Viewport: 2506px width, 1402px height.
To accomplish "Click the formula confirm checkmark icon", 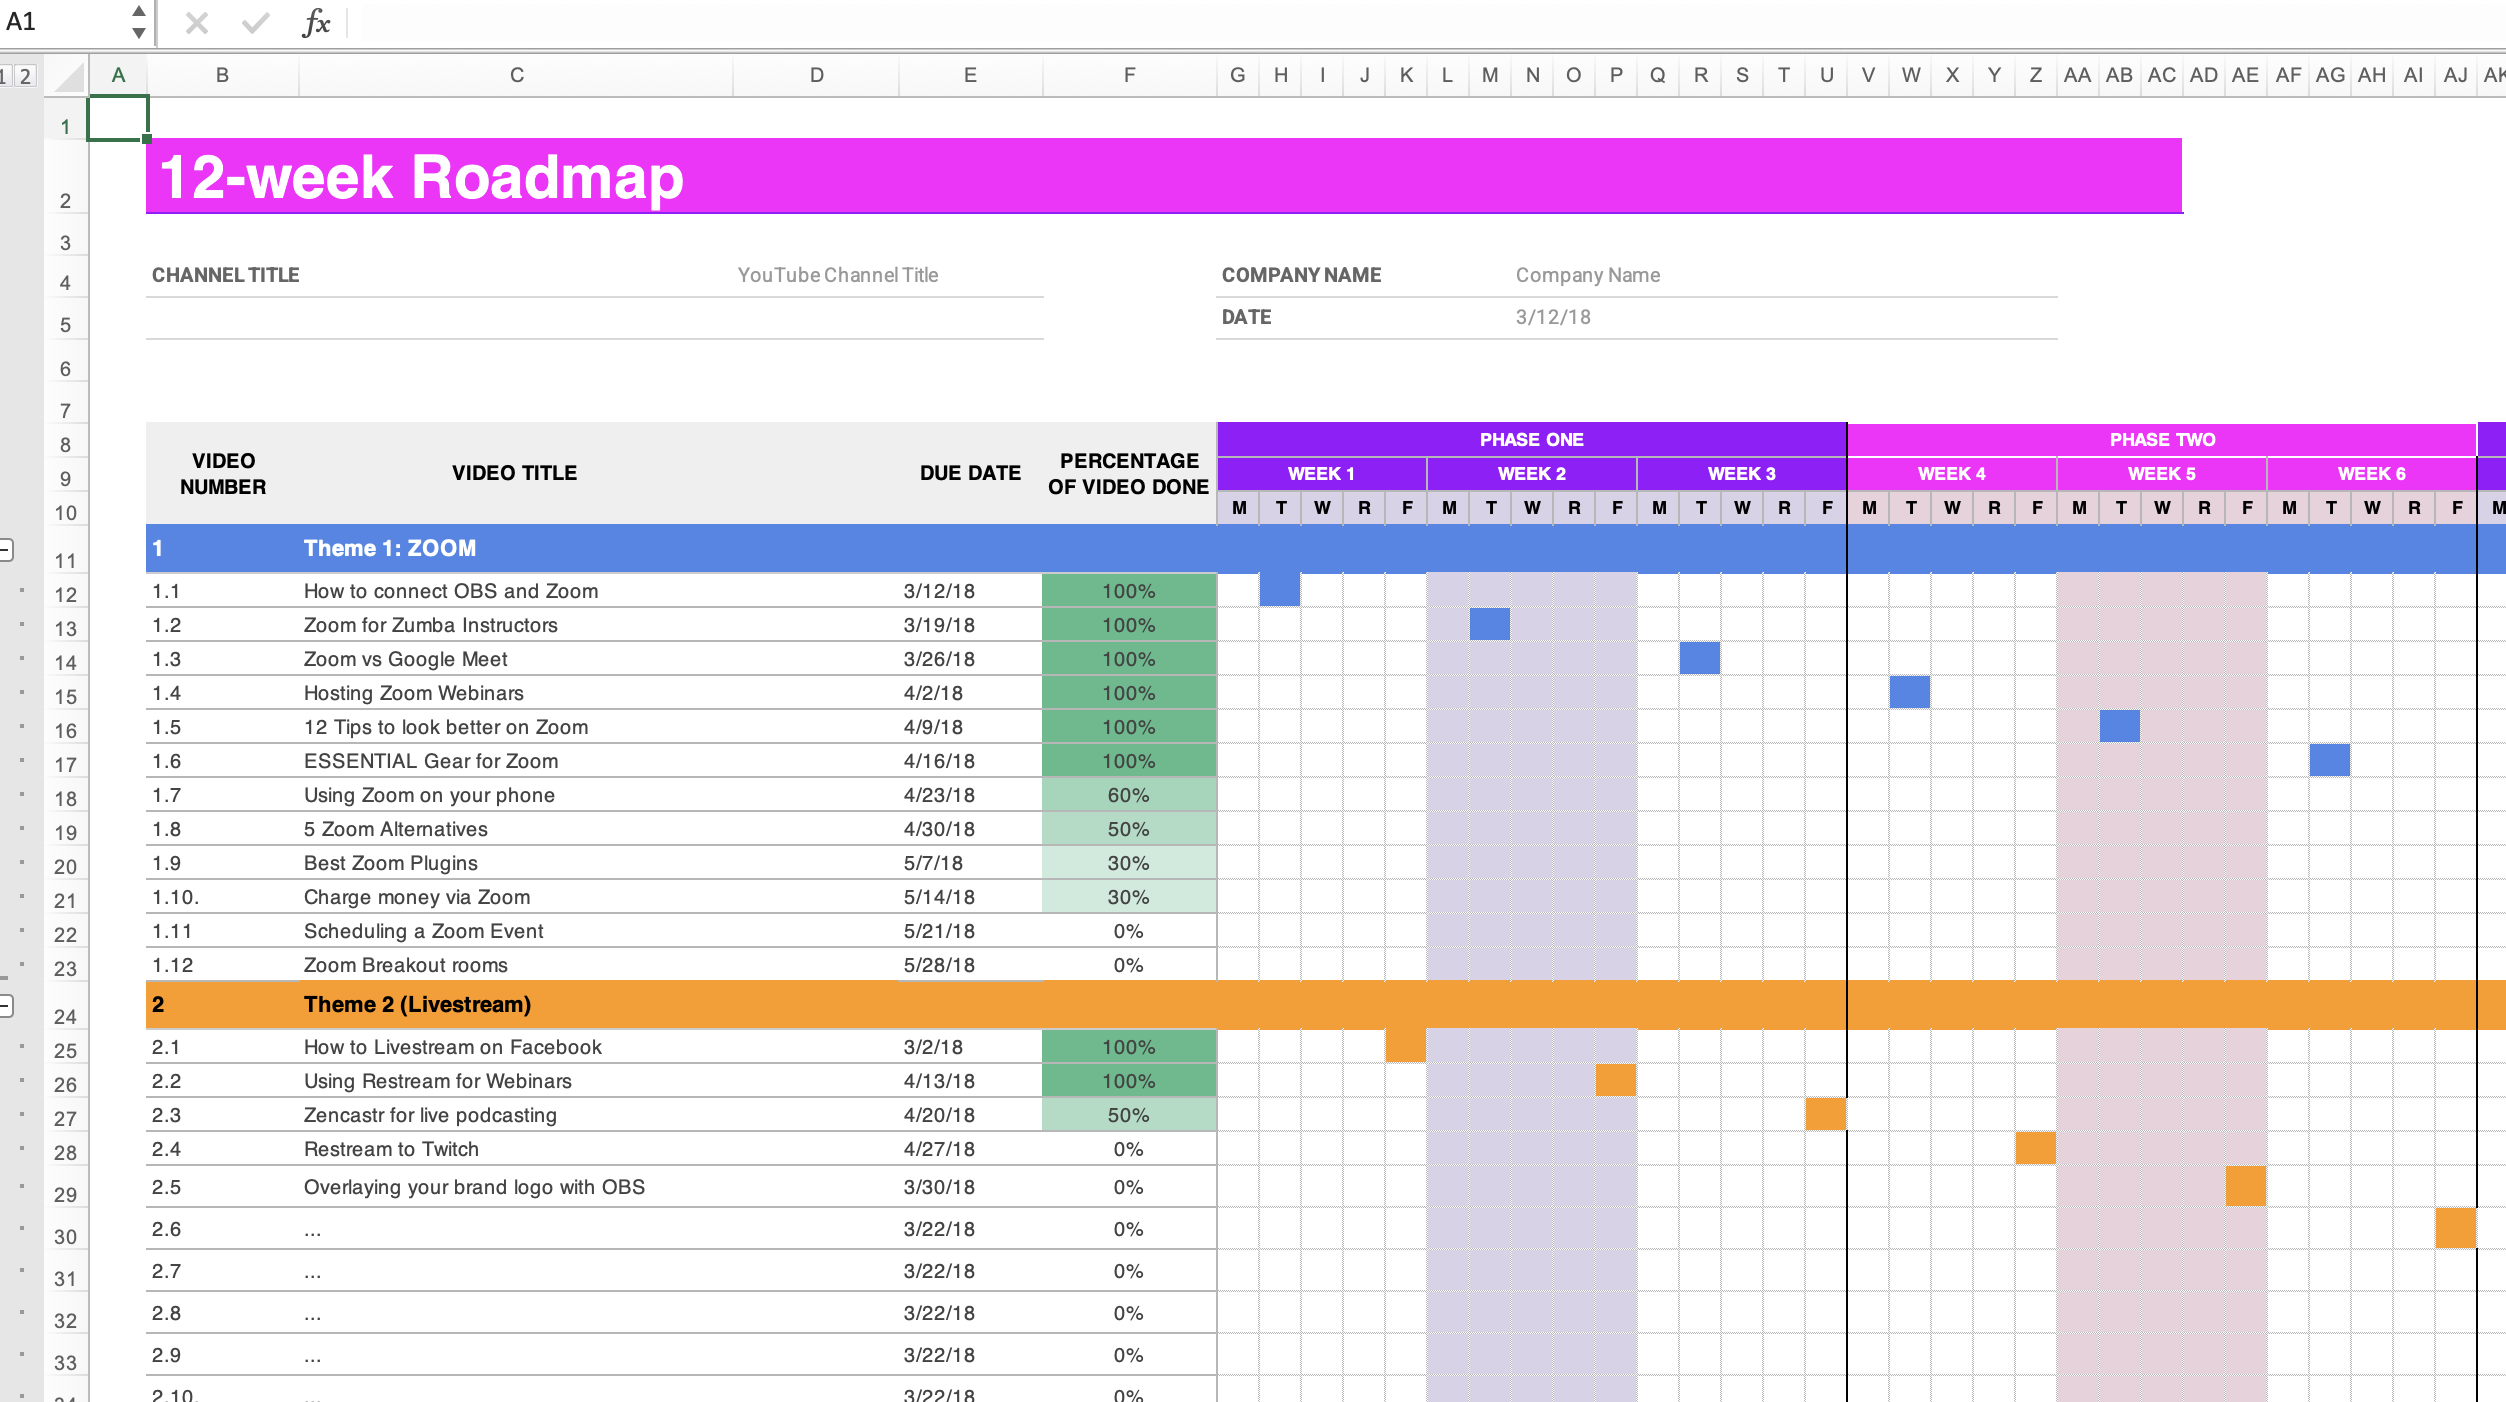I will coord(256,22).
